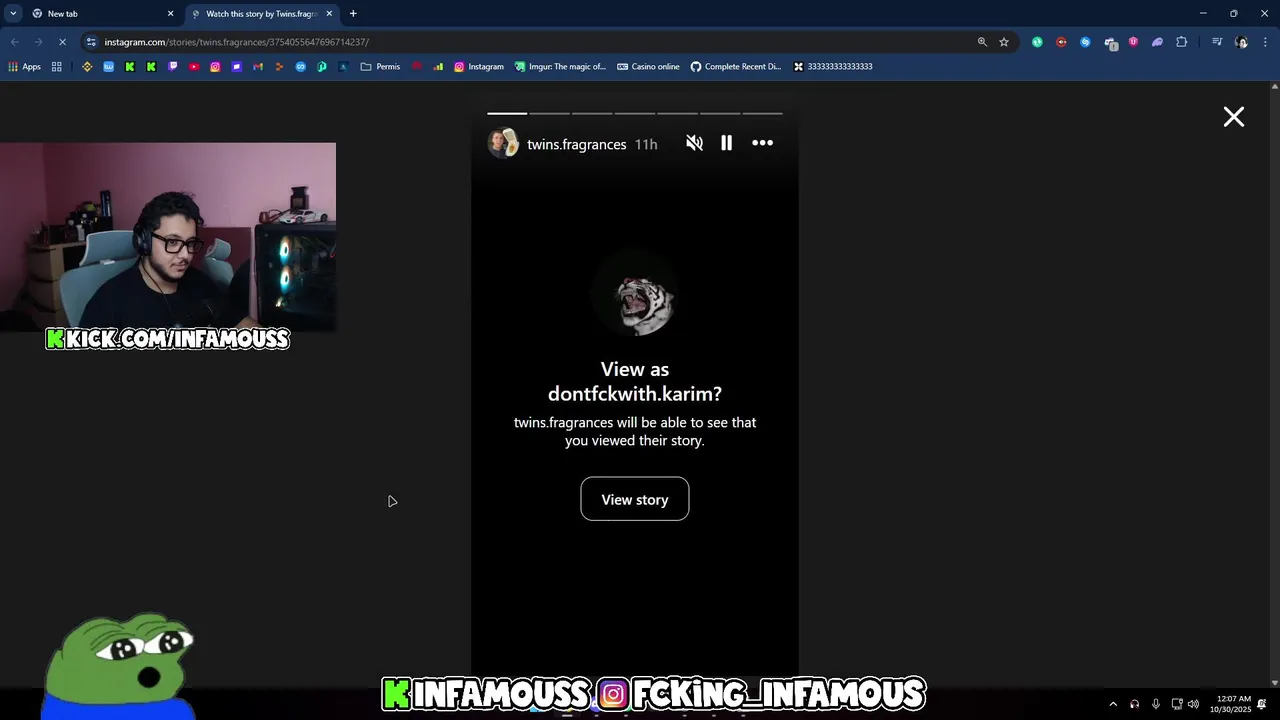1280x720 pixels.
Task: Open the Casino online bookmark
Action: 648,67
